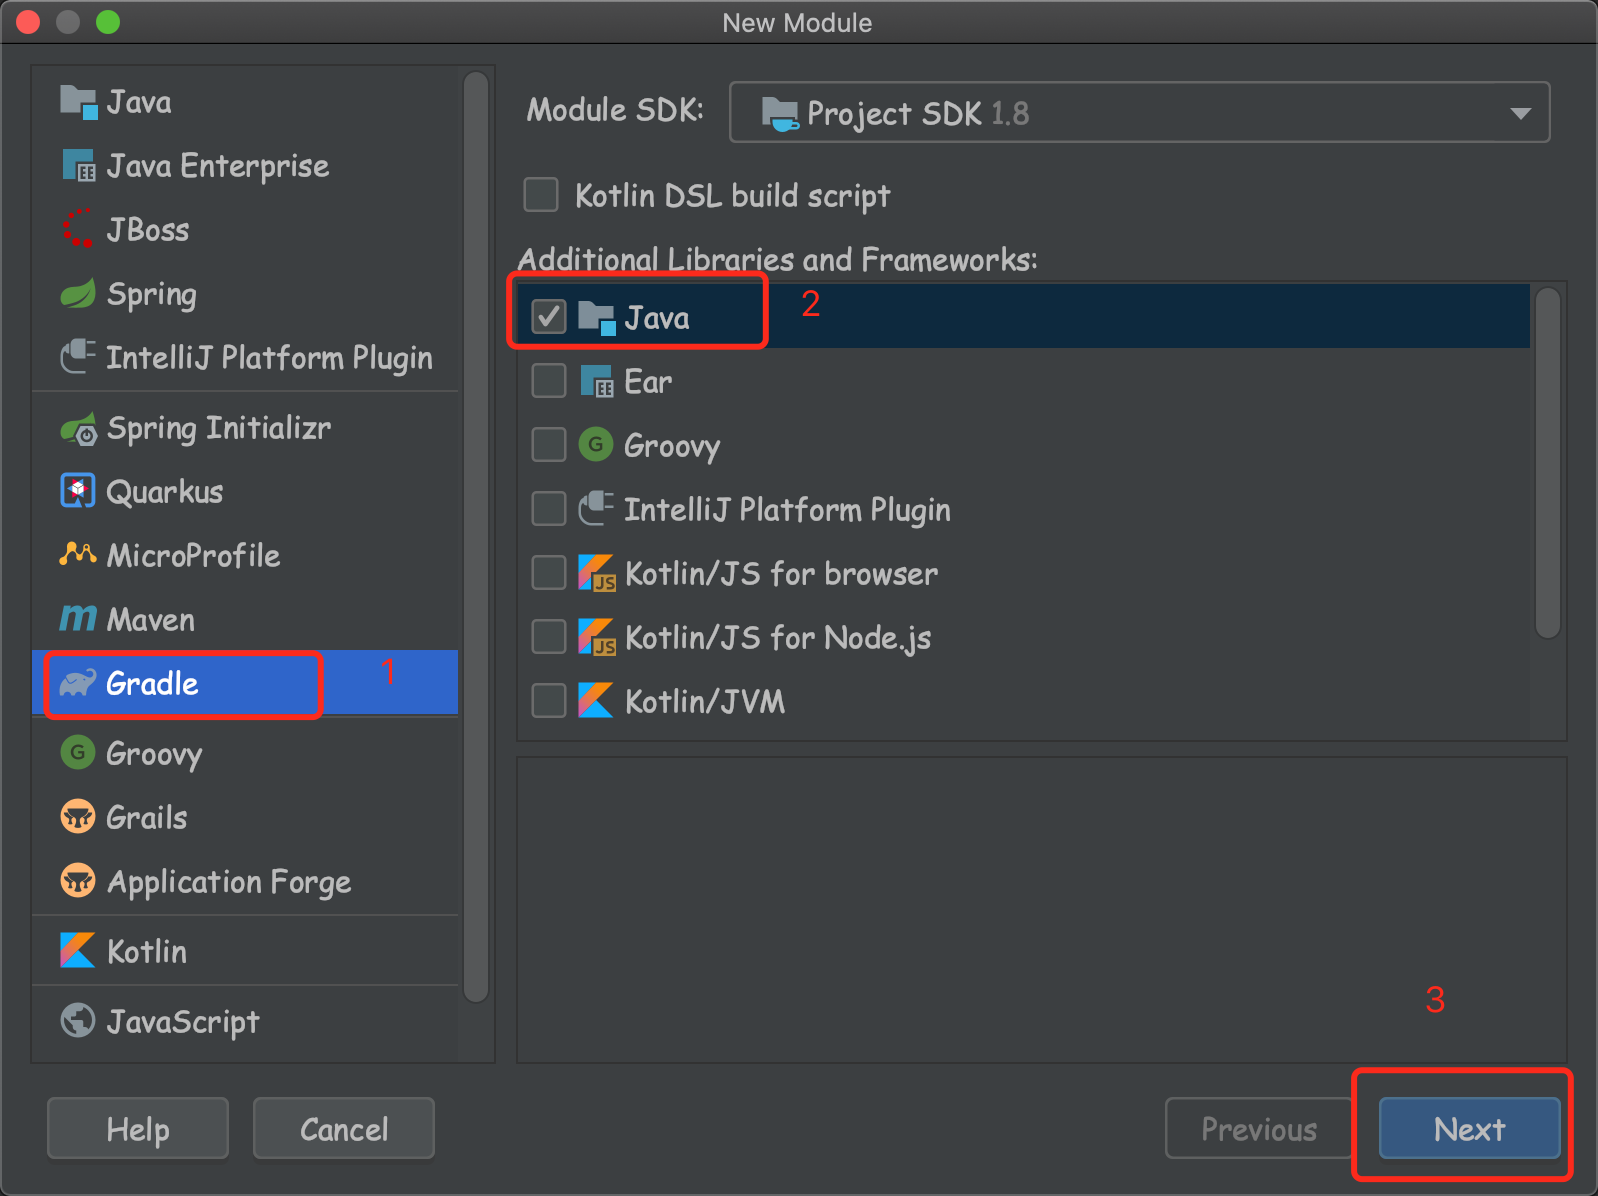The width and height of the screenshot is (1598, 1196).
Task: Click the Next button
Action: coord(1469,1129)
